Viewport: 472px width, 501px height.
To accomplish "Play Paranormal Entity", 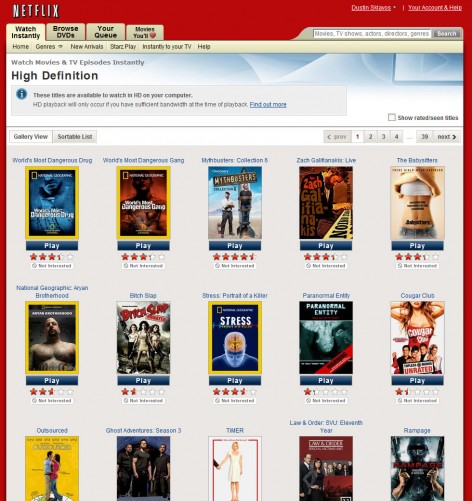I will tap(326, 381).
